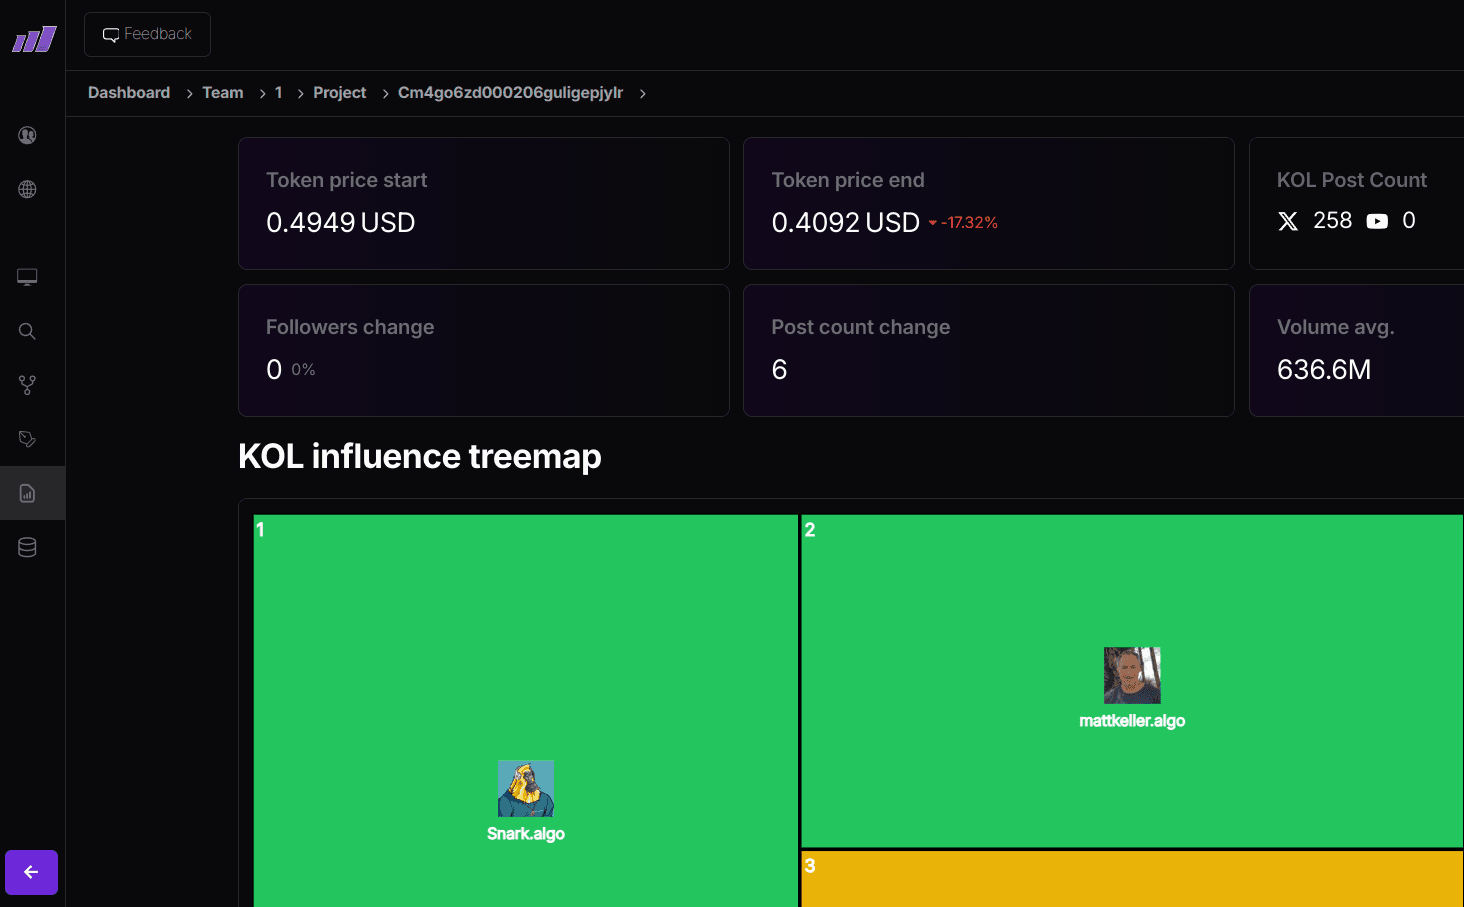Click the Volume avg. label
Screen dimensions: 1464x907
pyautogui.click(x=1336, y=327)
